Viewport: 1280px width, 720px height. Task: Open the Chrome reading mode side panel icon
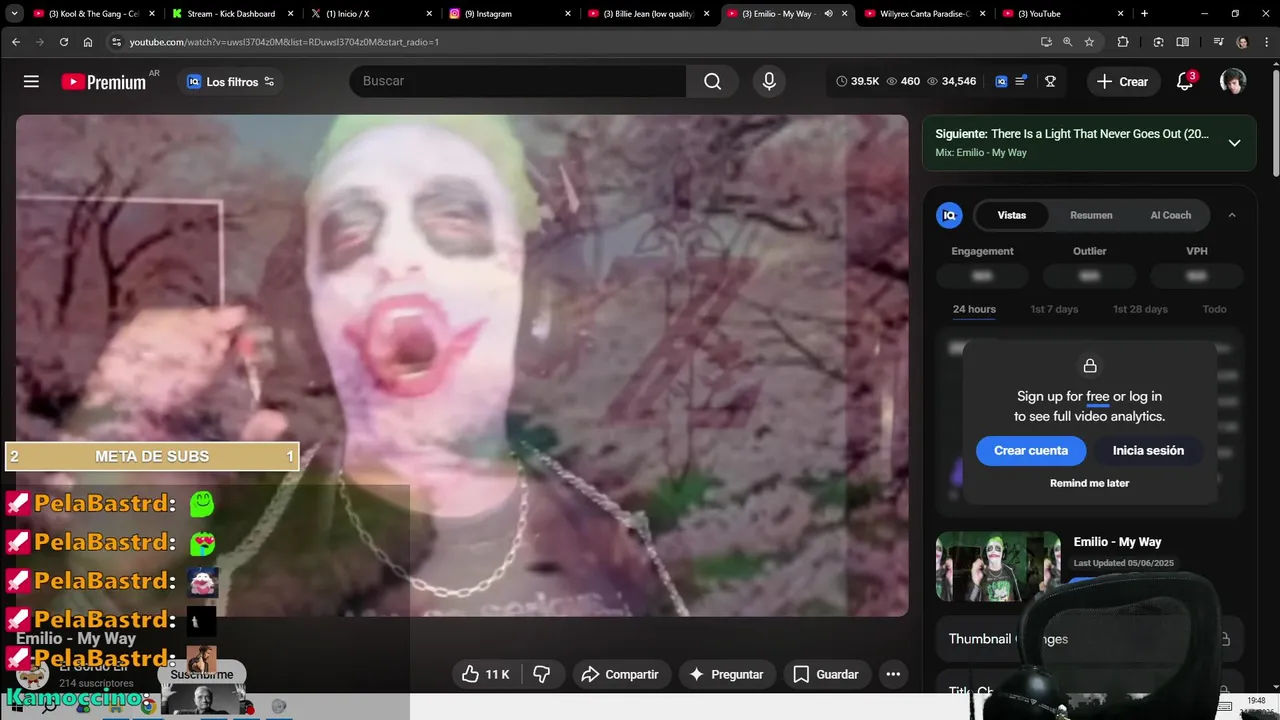point(1182,42)
